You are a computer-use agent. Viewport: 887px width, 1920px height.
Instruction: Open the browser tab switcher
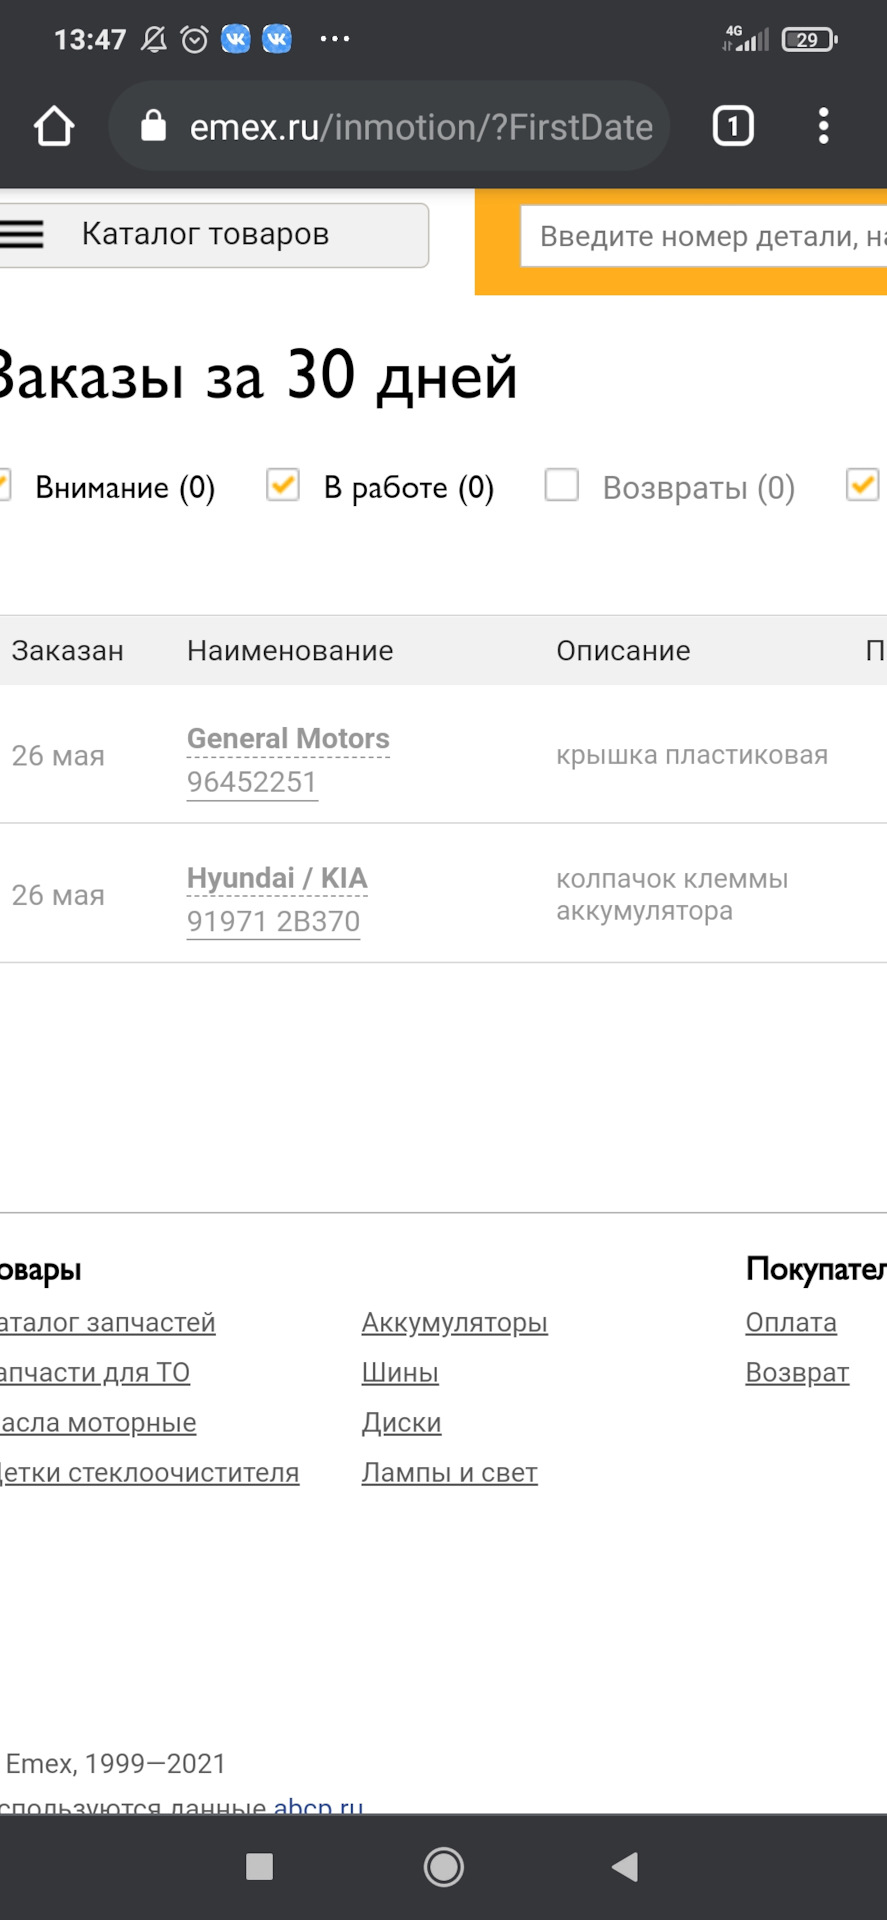pyautogui.click(x=732, y=127)
